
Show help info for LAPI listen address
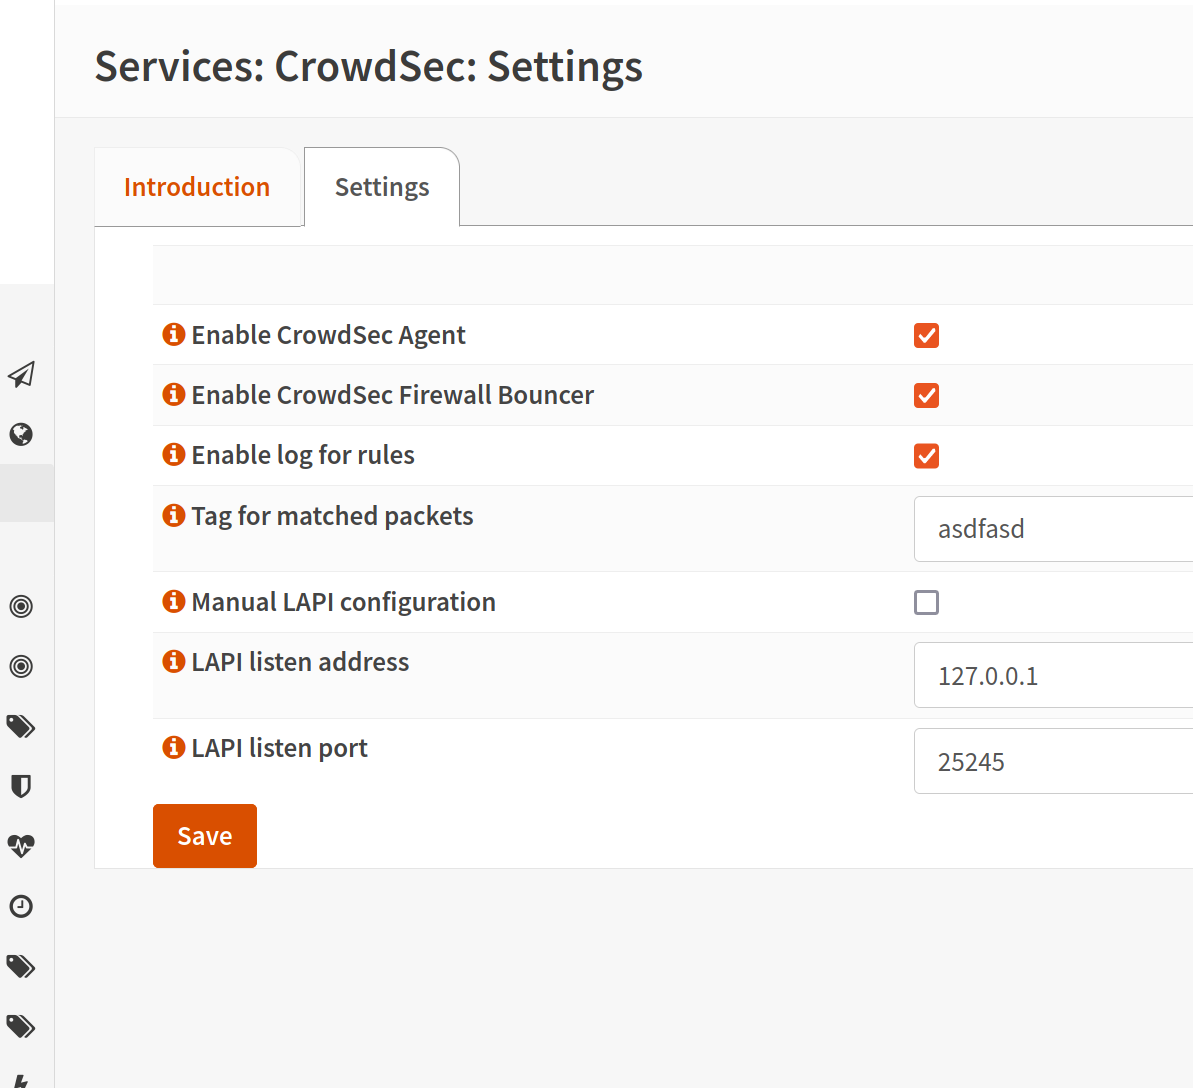pos(173,661)
